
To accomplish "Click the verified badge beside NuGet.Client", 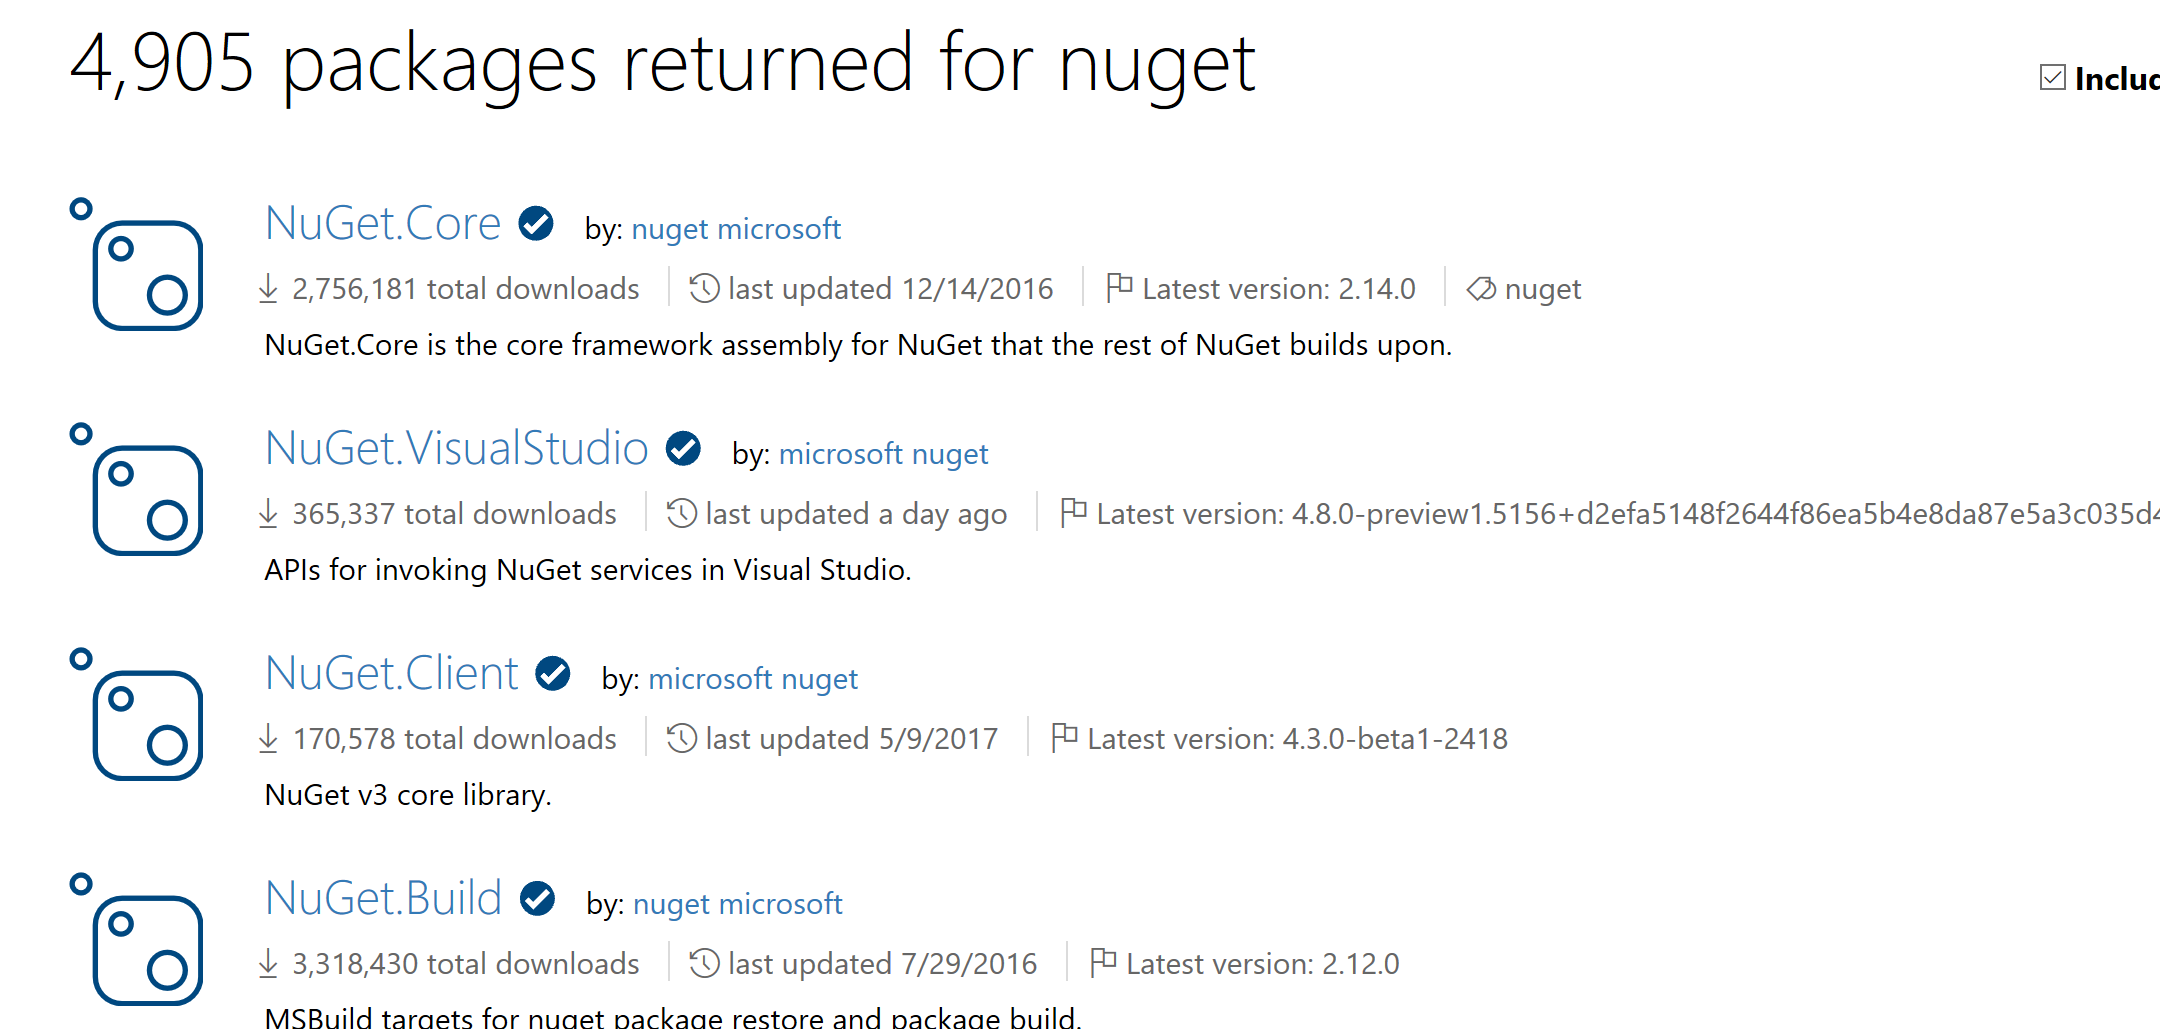I will point(552,673).
